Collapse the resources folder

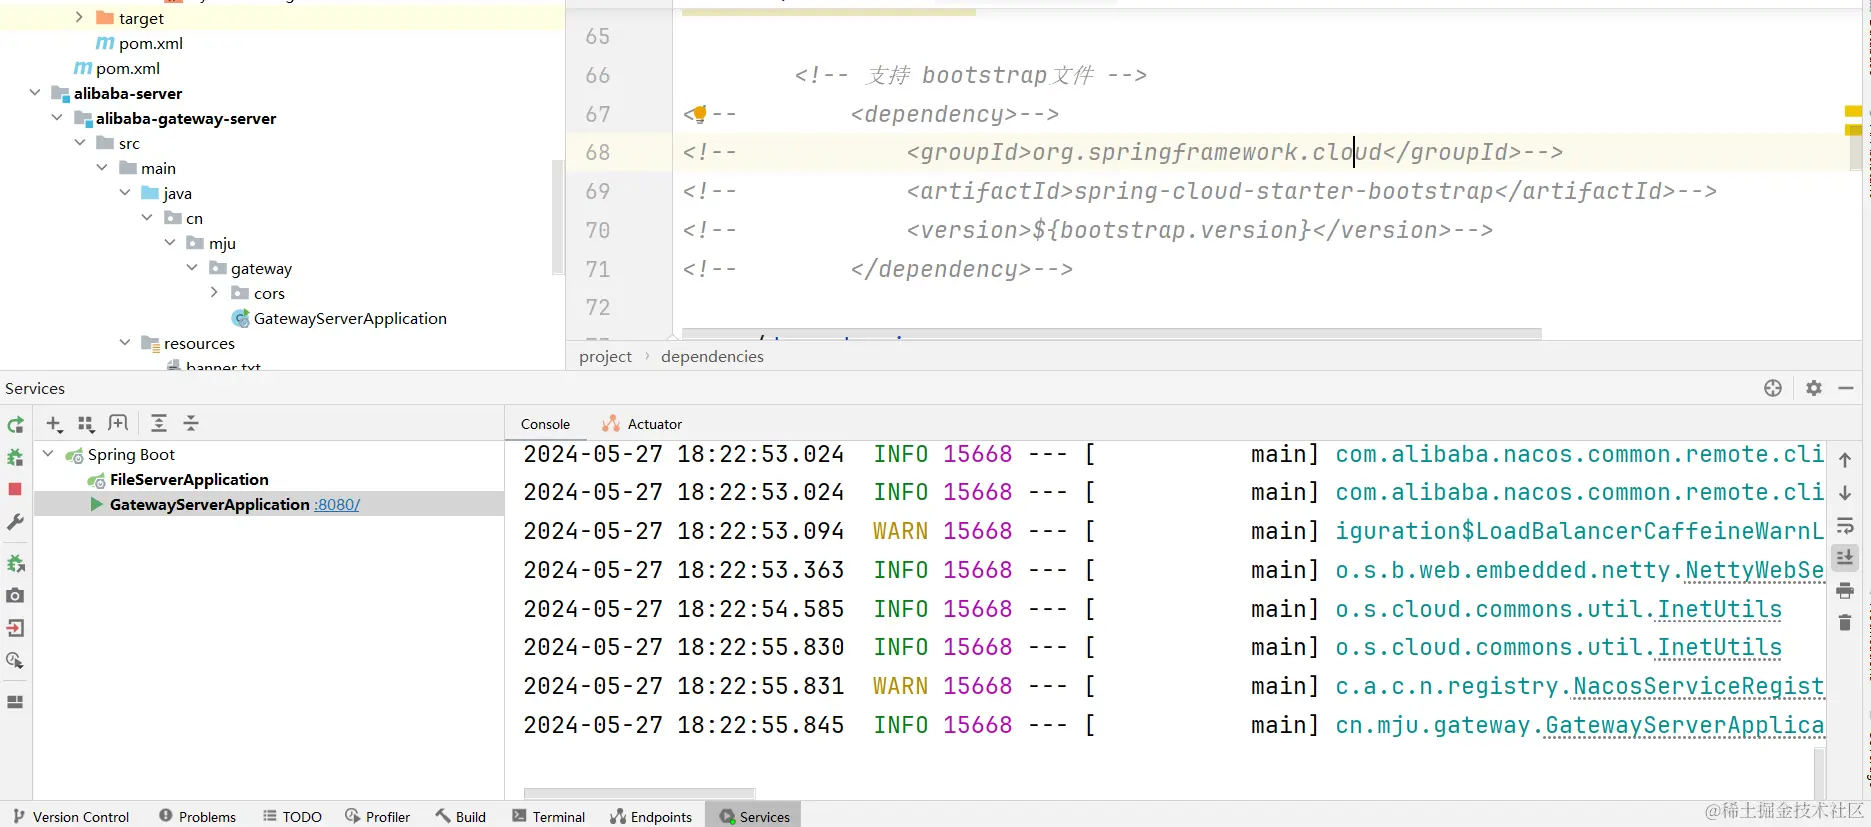(125, 342)
